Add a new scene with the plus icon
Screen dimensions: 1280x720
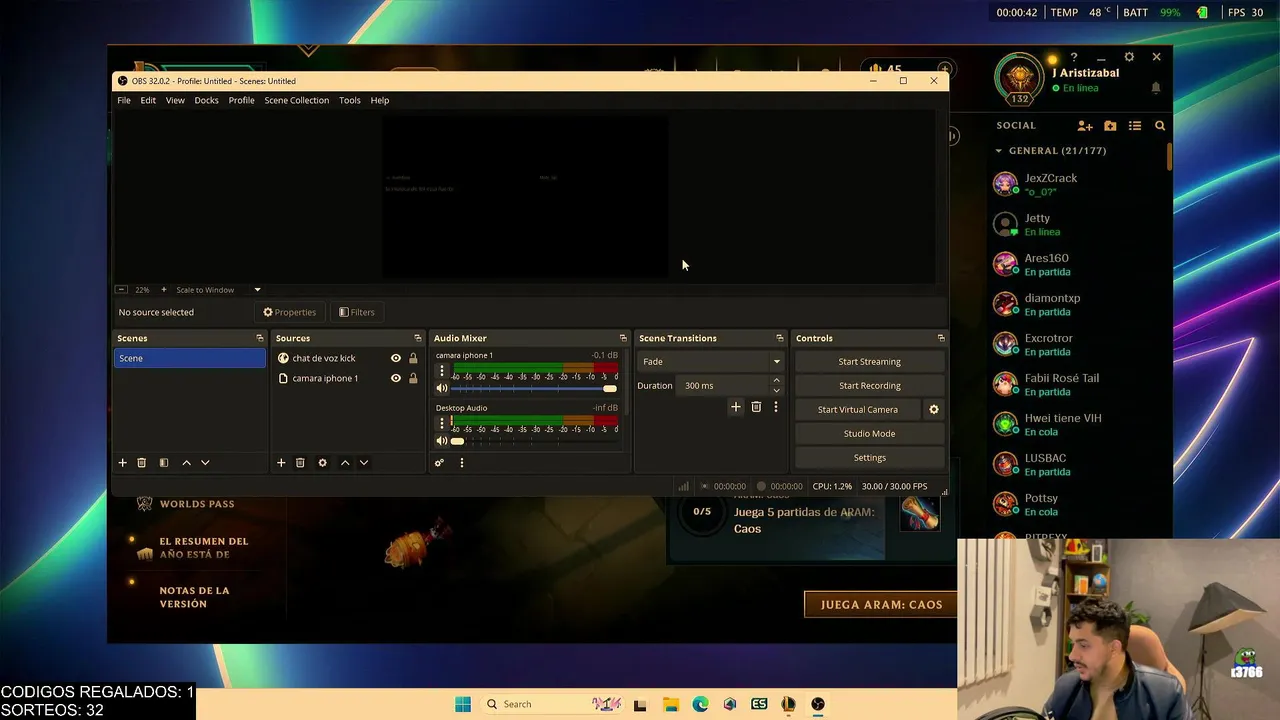[x=123, y=463]
